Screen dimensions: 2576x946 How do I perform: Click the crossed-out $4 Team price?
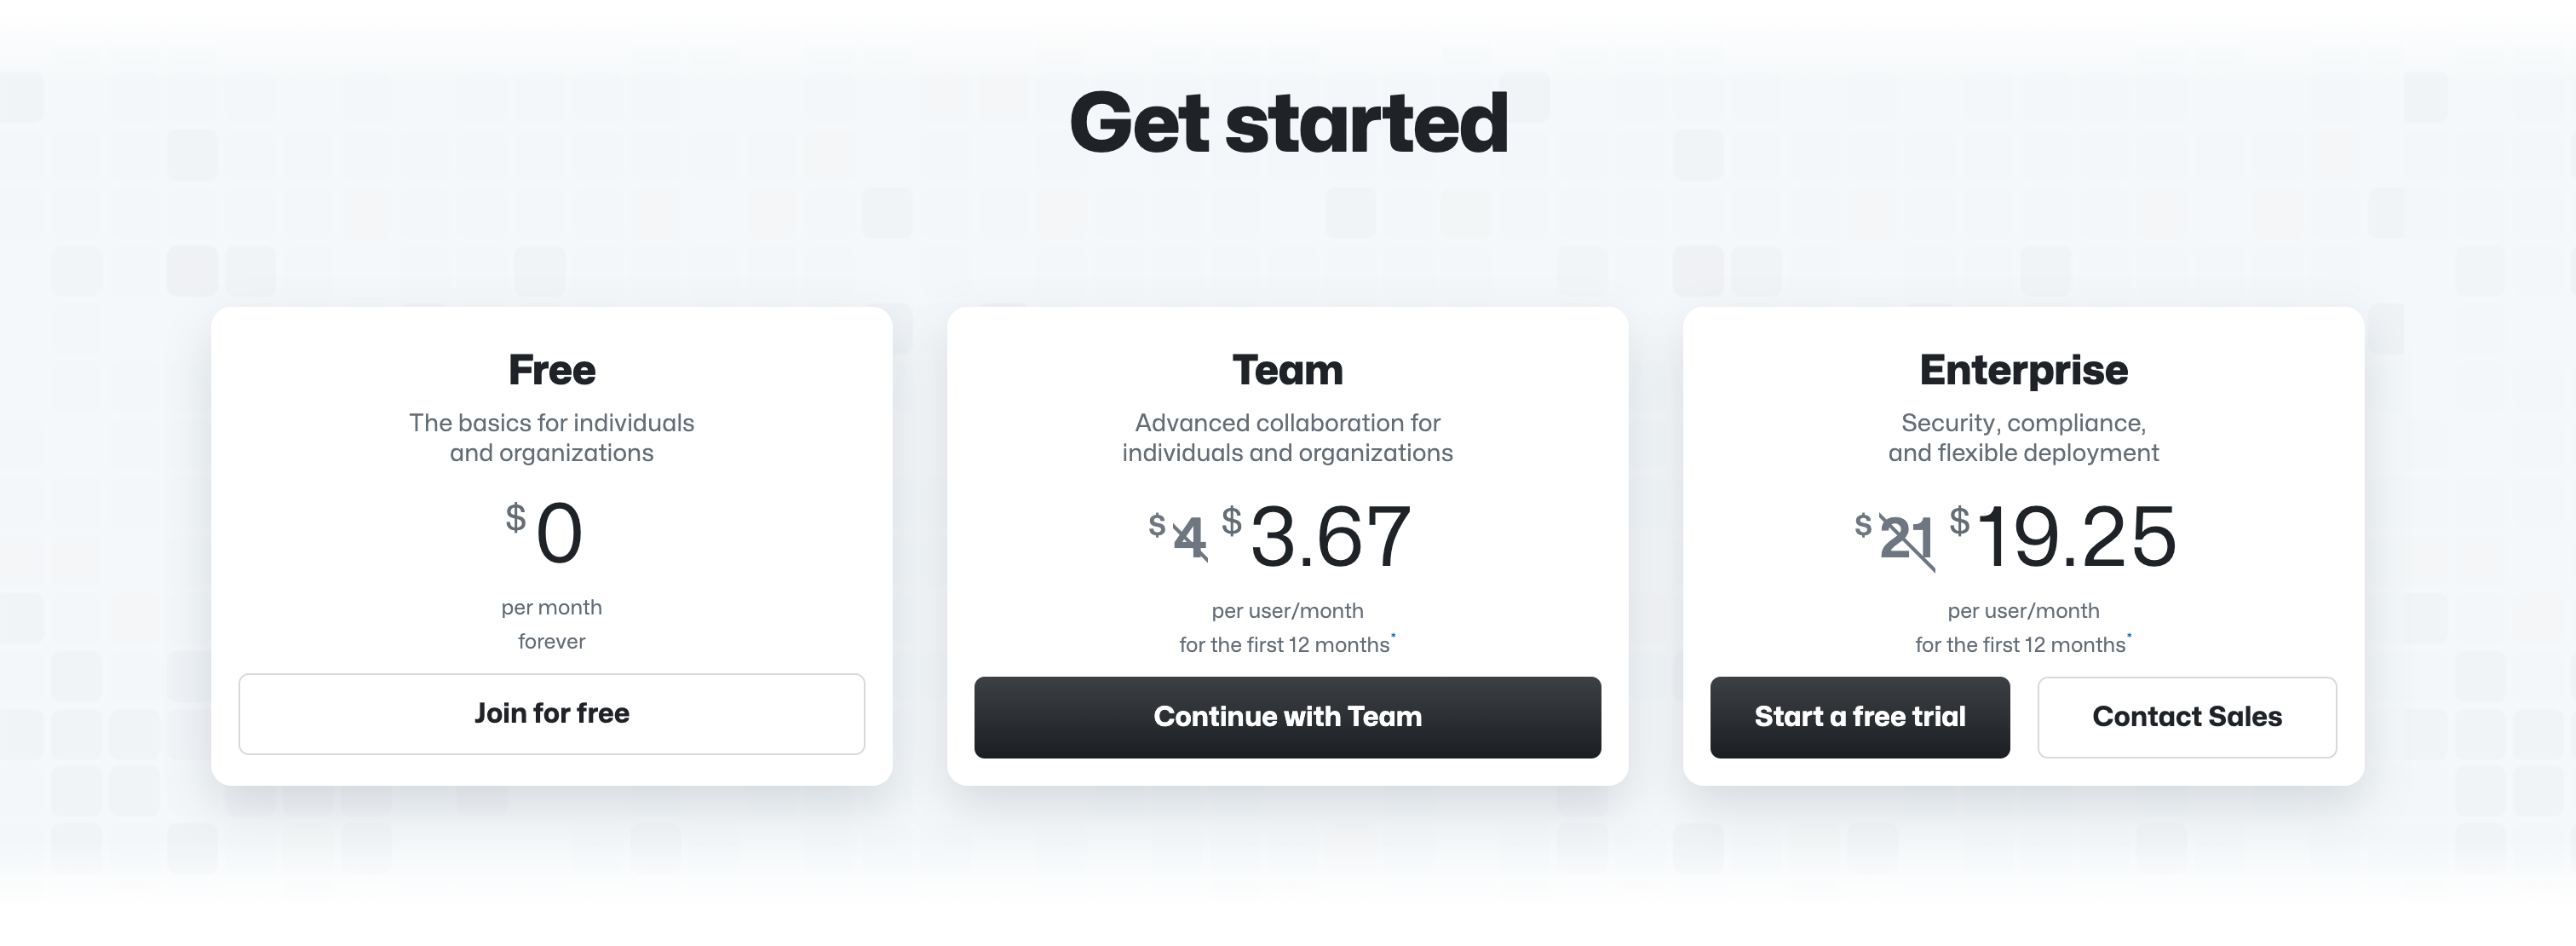(x=1187, y=538)
